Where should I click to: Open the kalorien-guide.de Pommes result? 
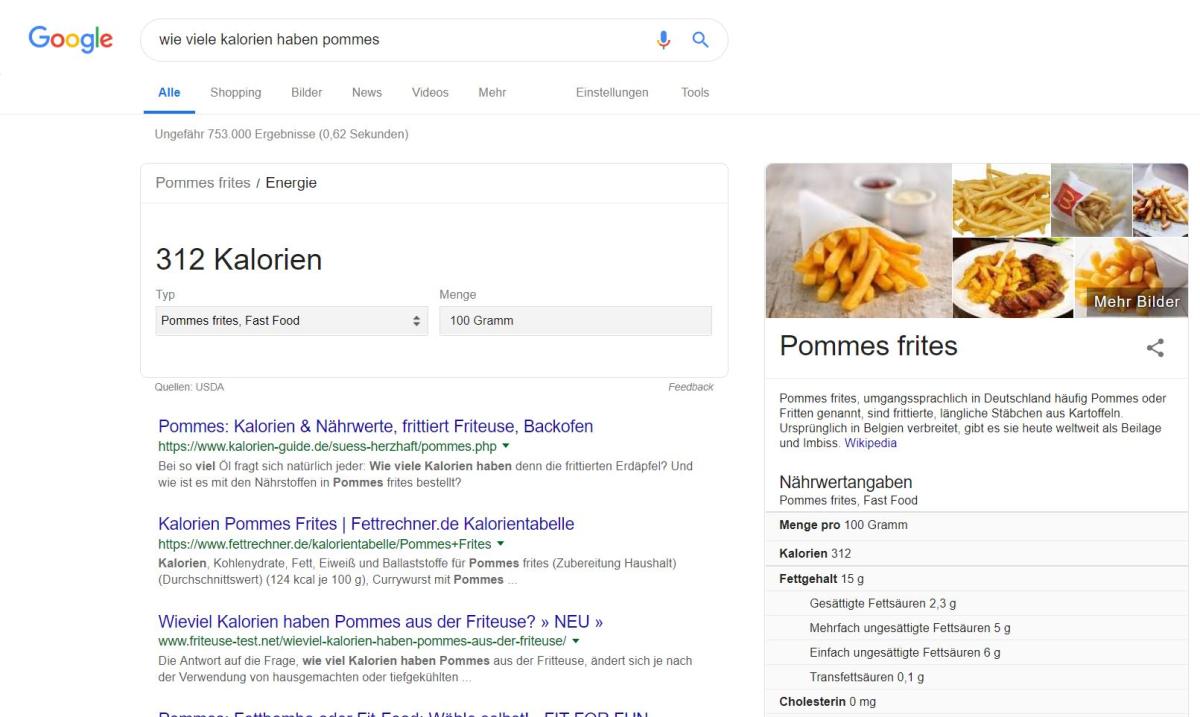coord(375,427)
